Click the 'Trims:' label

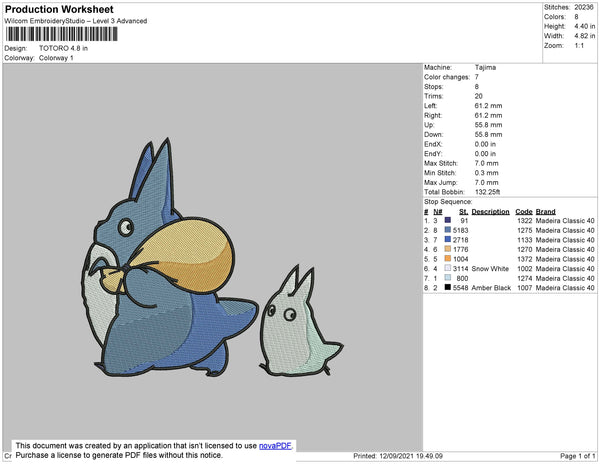[x=434, y=96]
